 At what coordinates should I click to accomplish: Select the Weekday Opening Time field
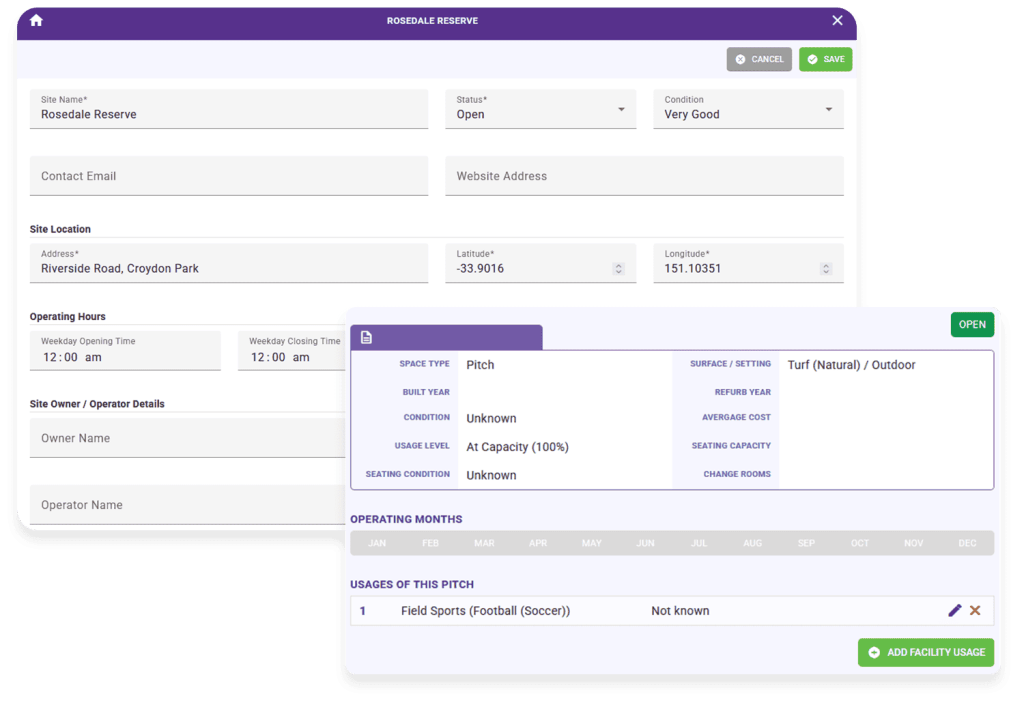(x=125, y=351)
